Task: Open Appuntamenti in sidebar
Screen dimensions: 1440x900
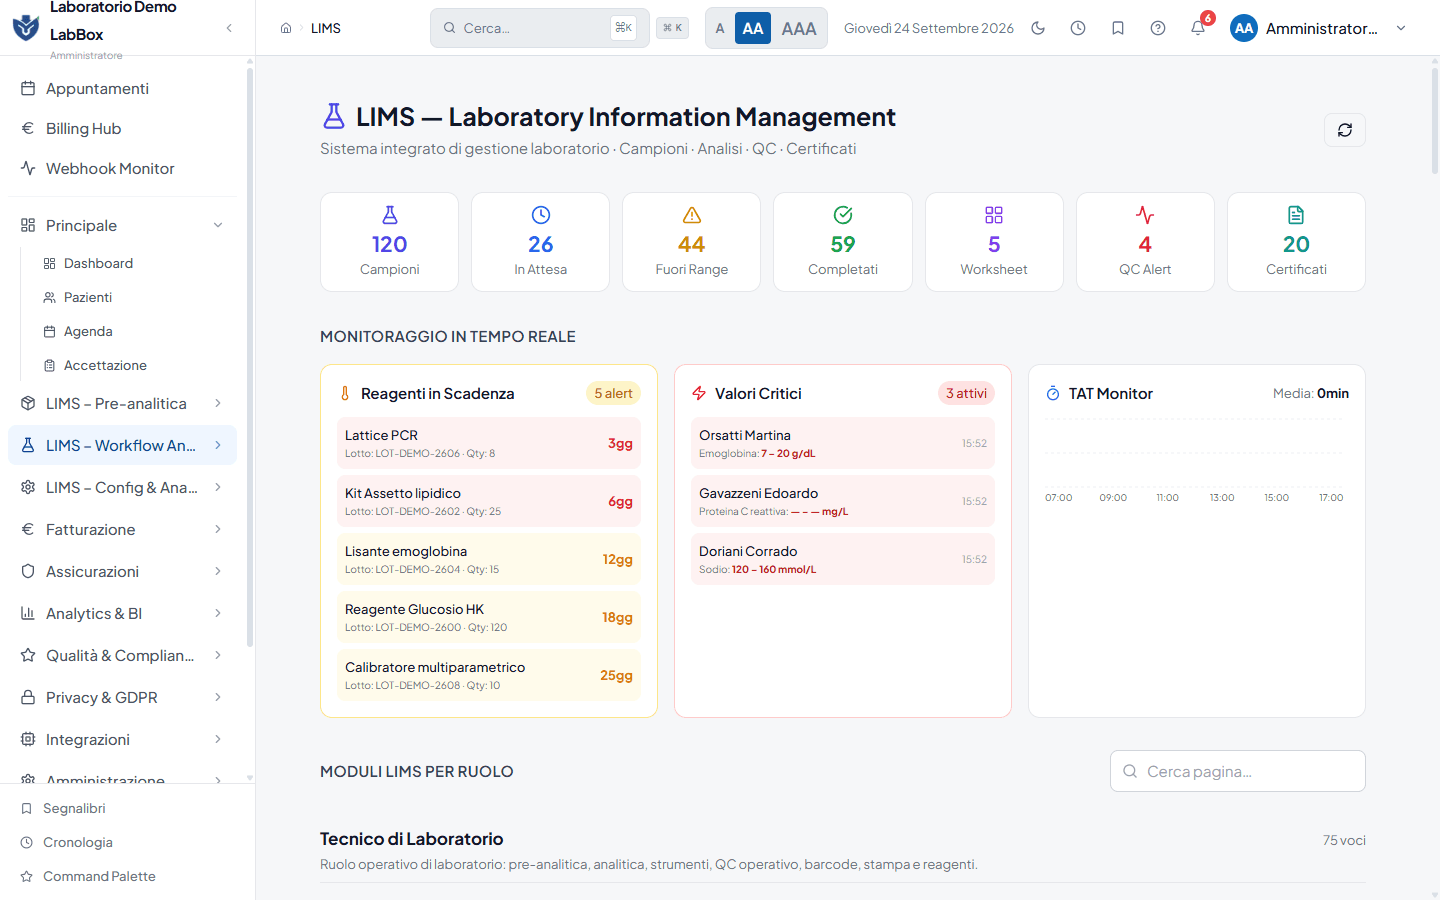Action: coord(122,88)
